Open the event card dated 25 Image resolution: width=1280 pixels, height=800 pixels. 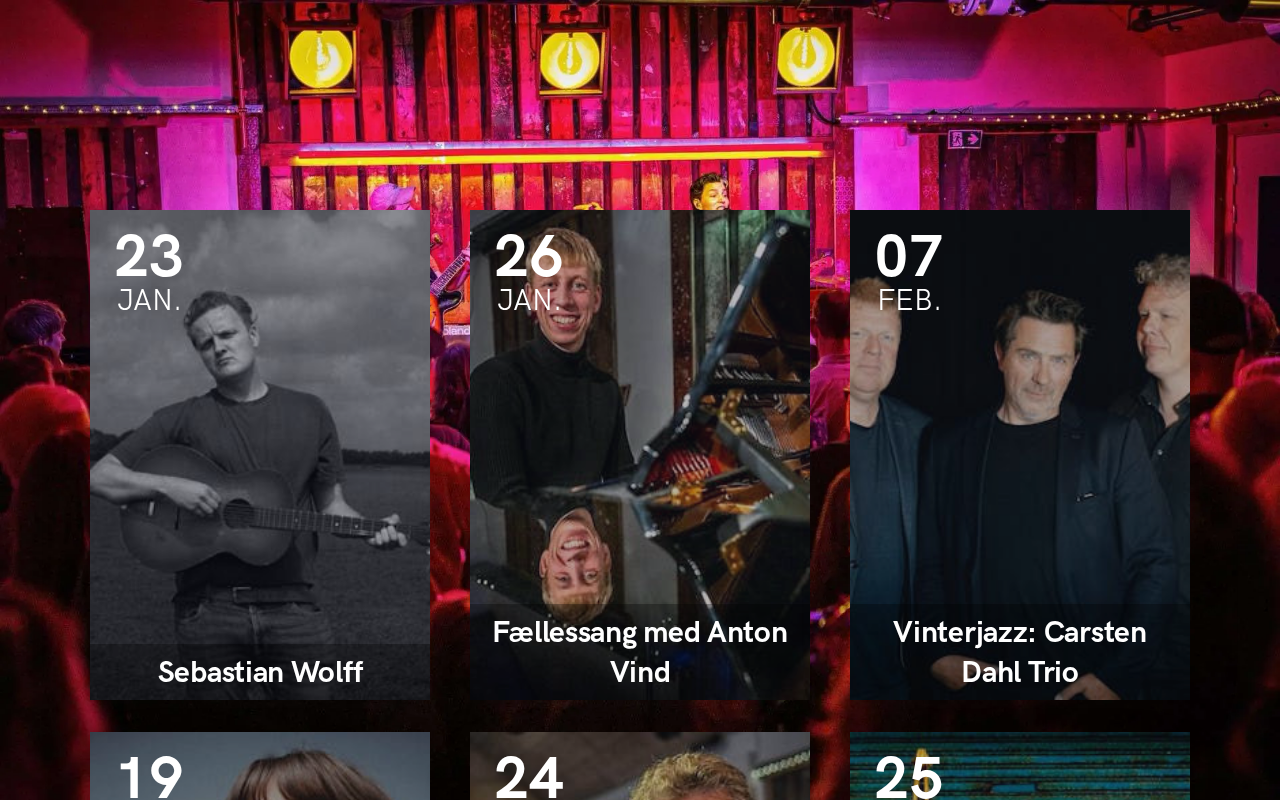click(x=1020, y=766)
